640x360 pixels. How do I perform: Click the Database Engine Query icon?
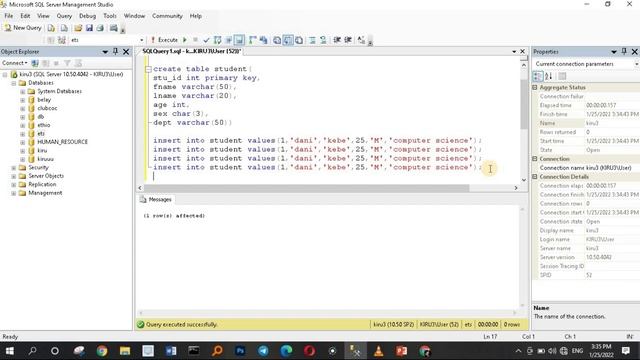(51, 28)
